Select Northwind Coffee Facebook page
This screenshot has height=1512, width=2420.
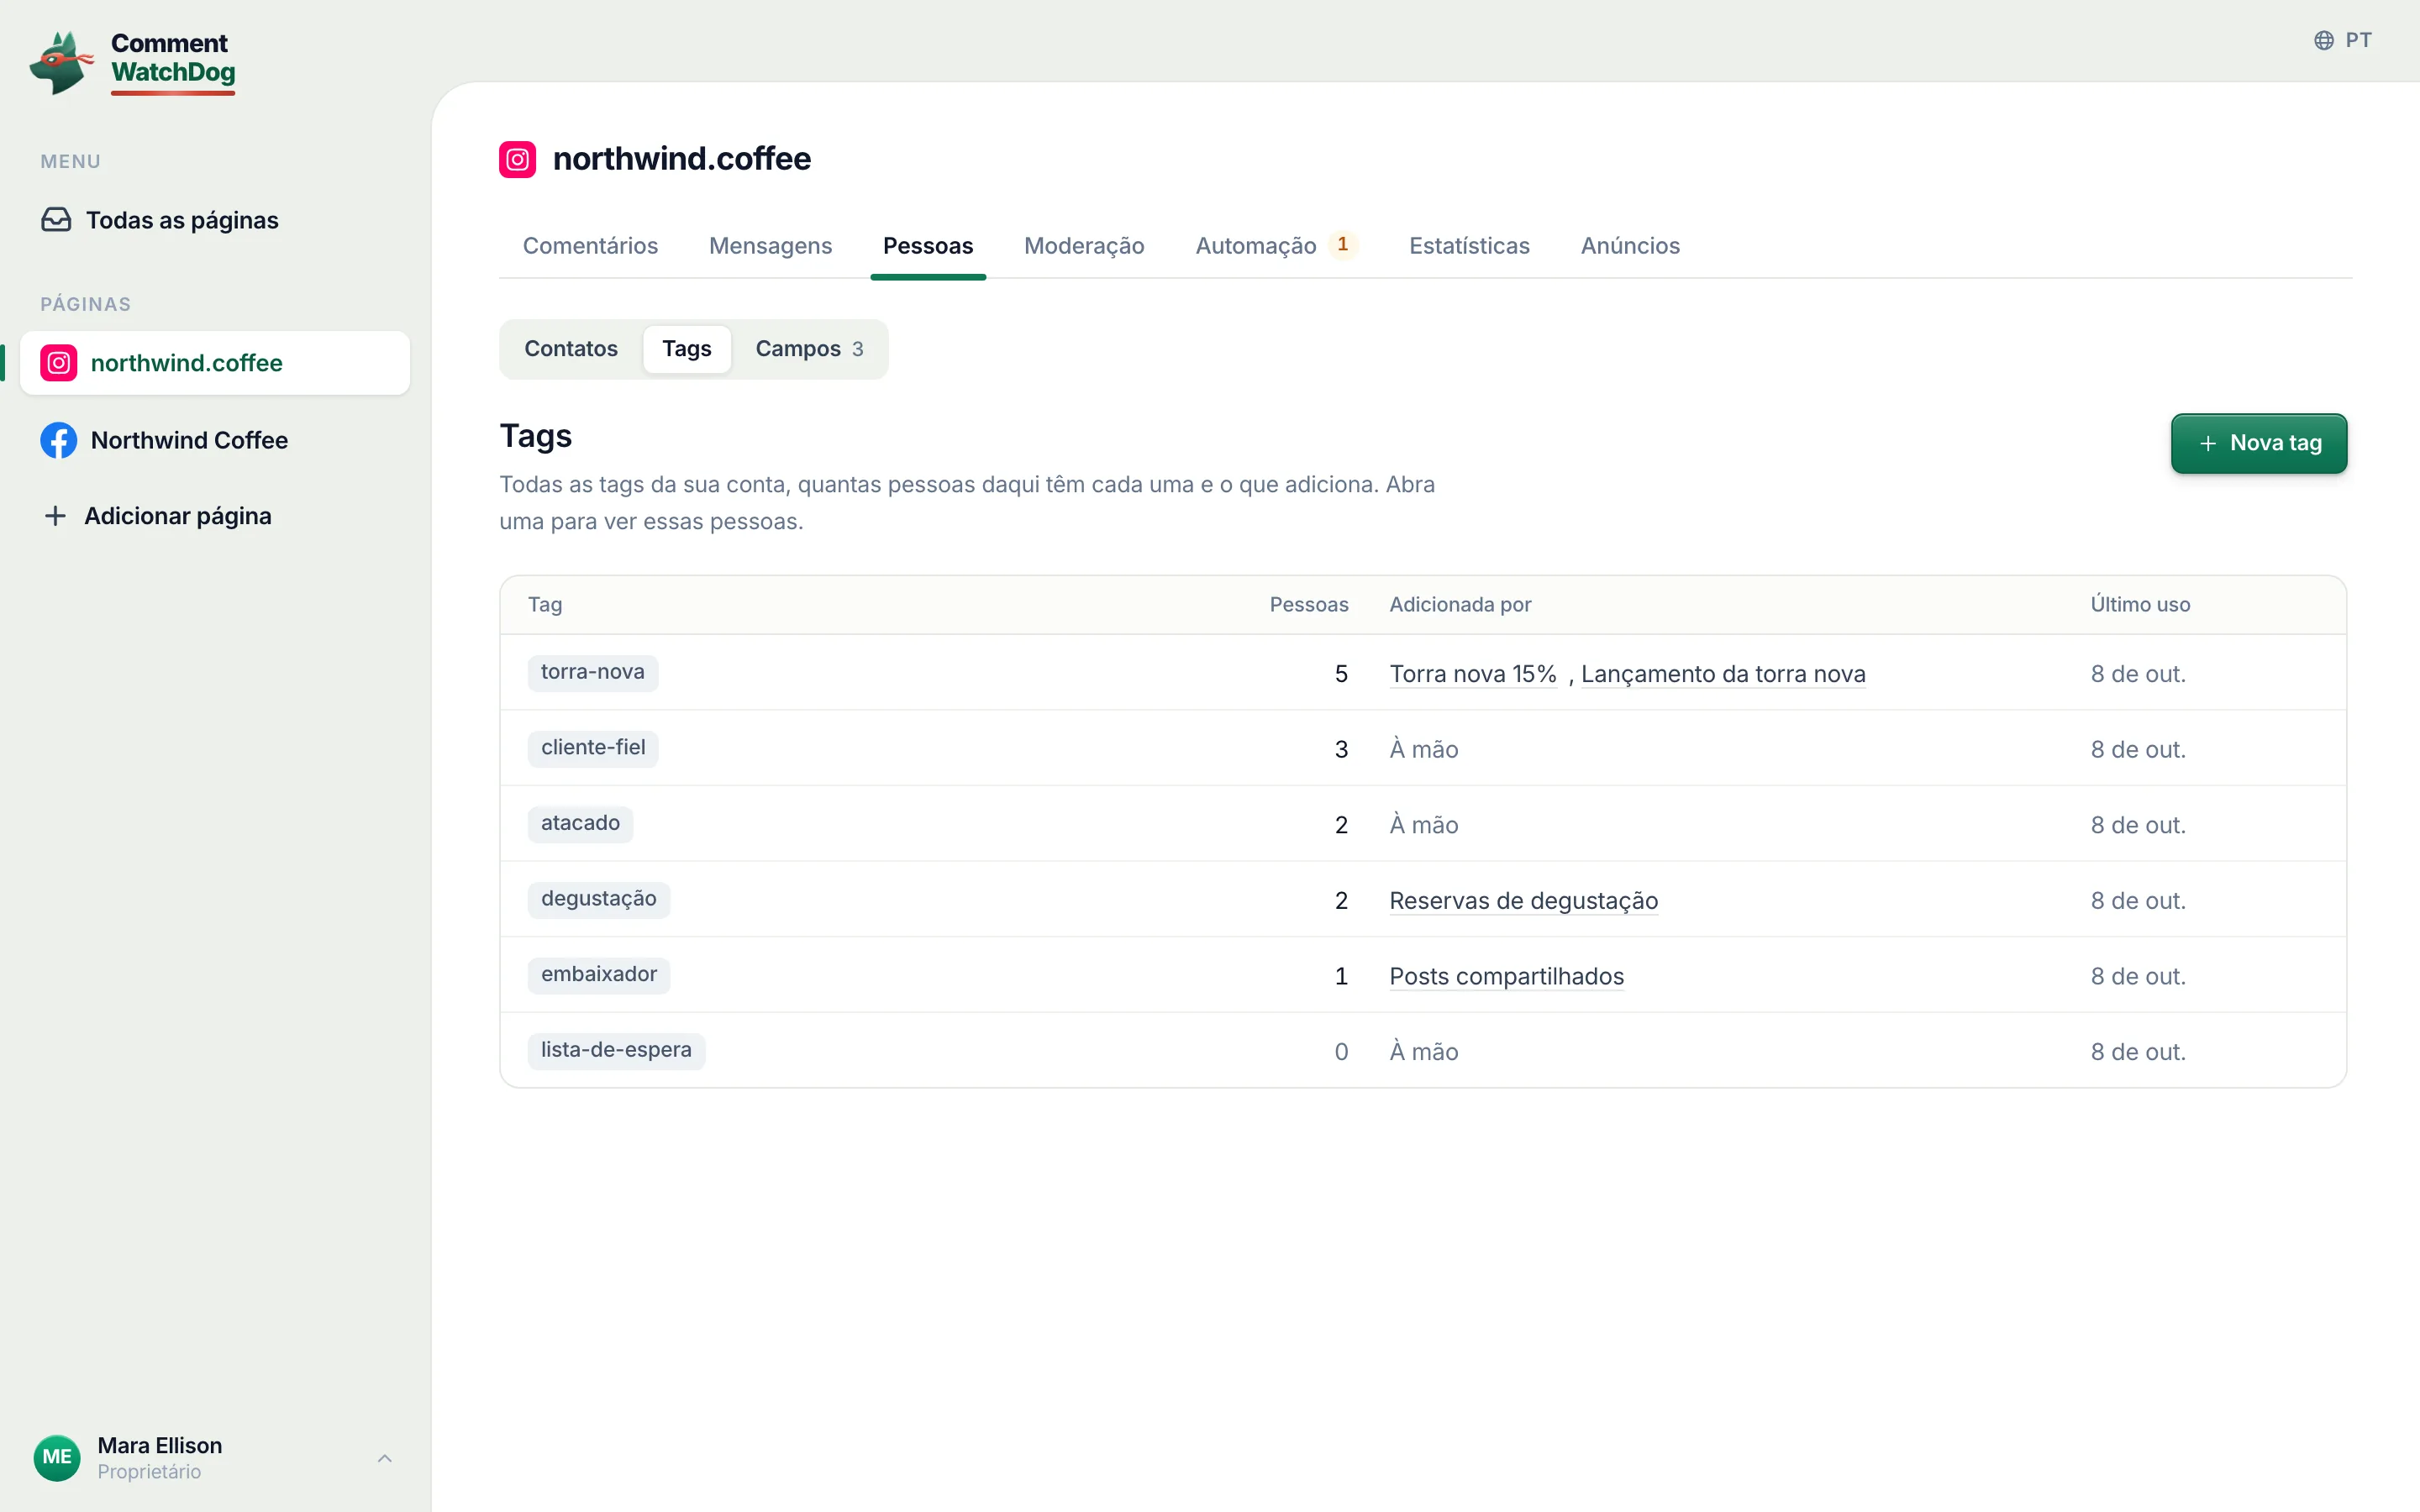215,440
